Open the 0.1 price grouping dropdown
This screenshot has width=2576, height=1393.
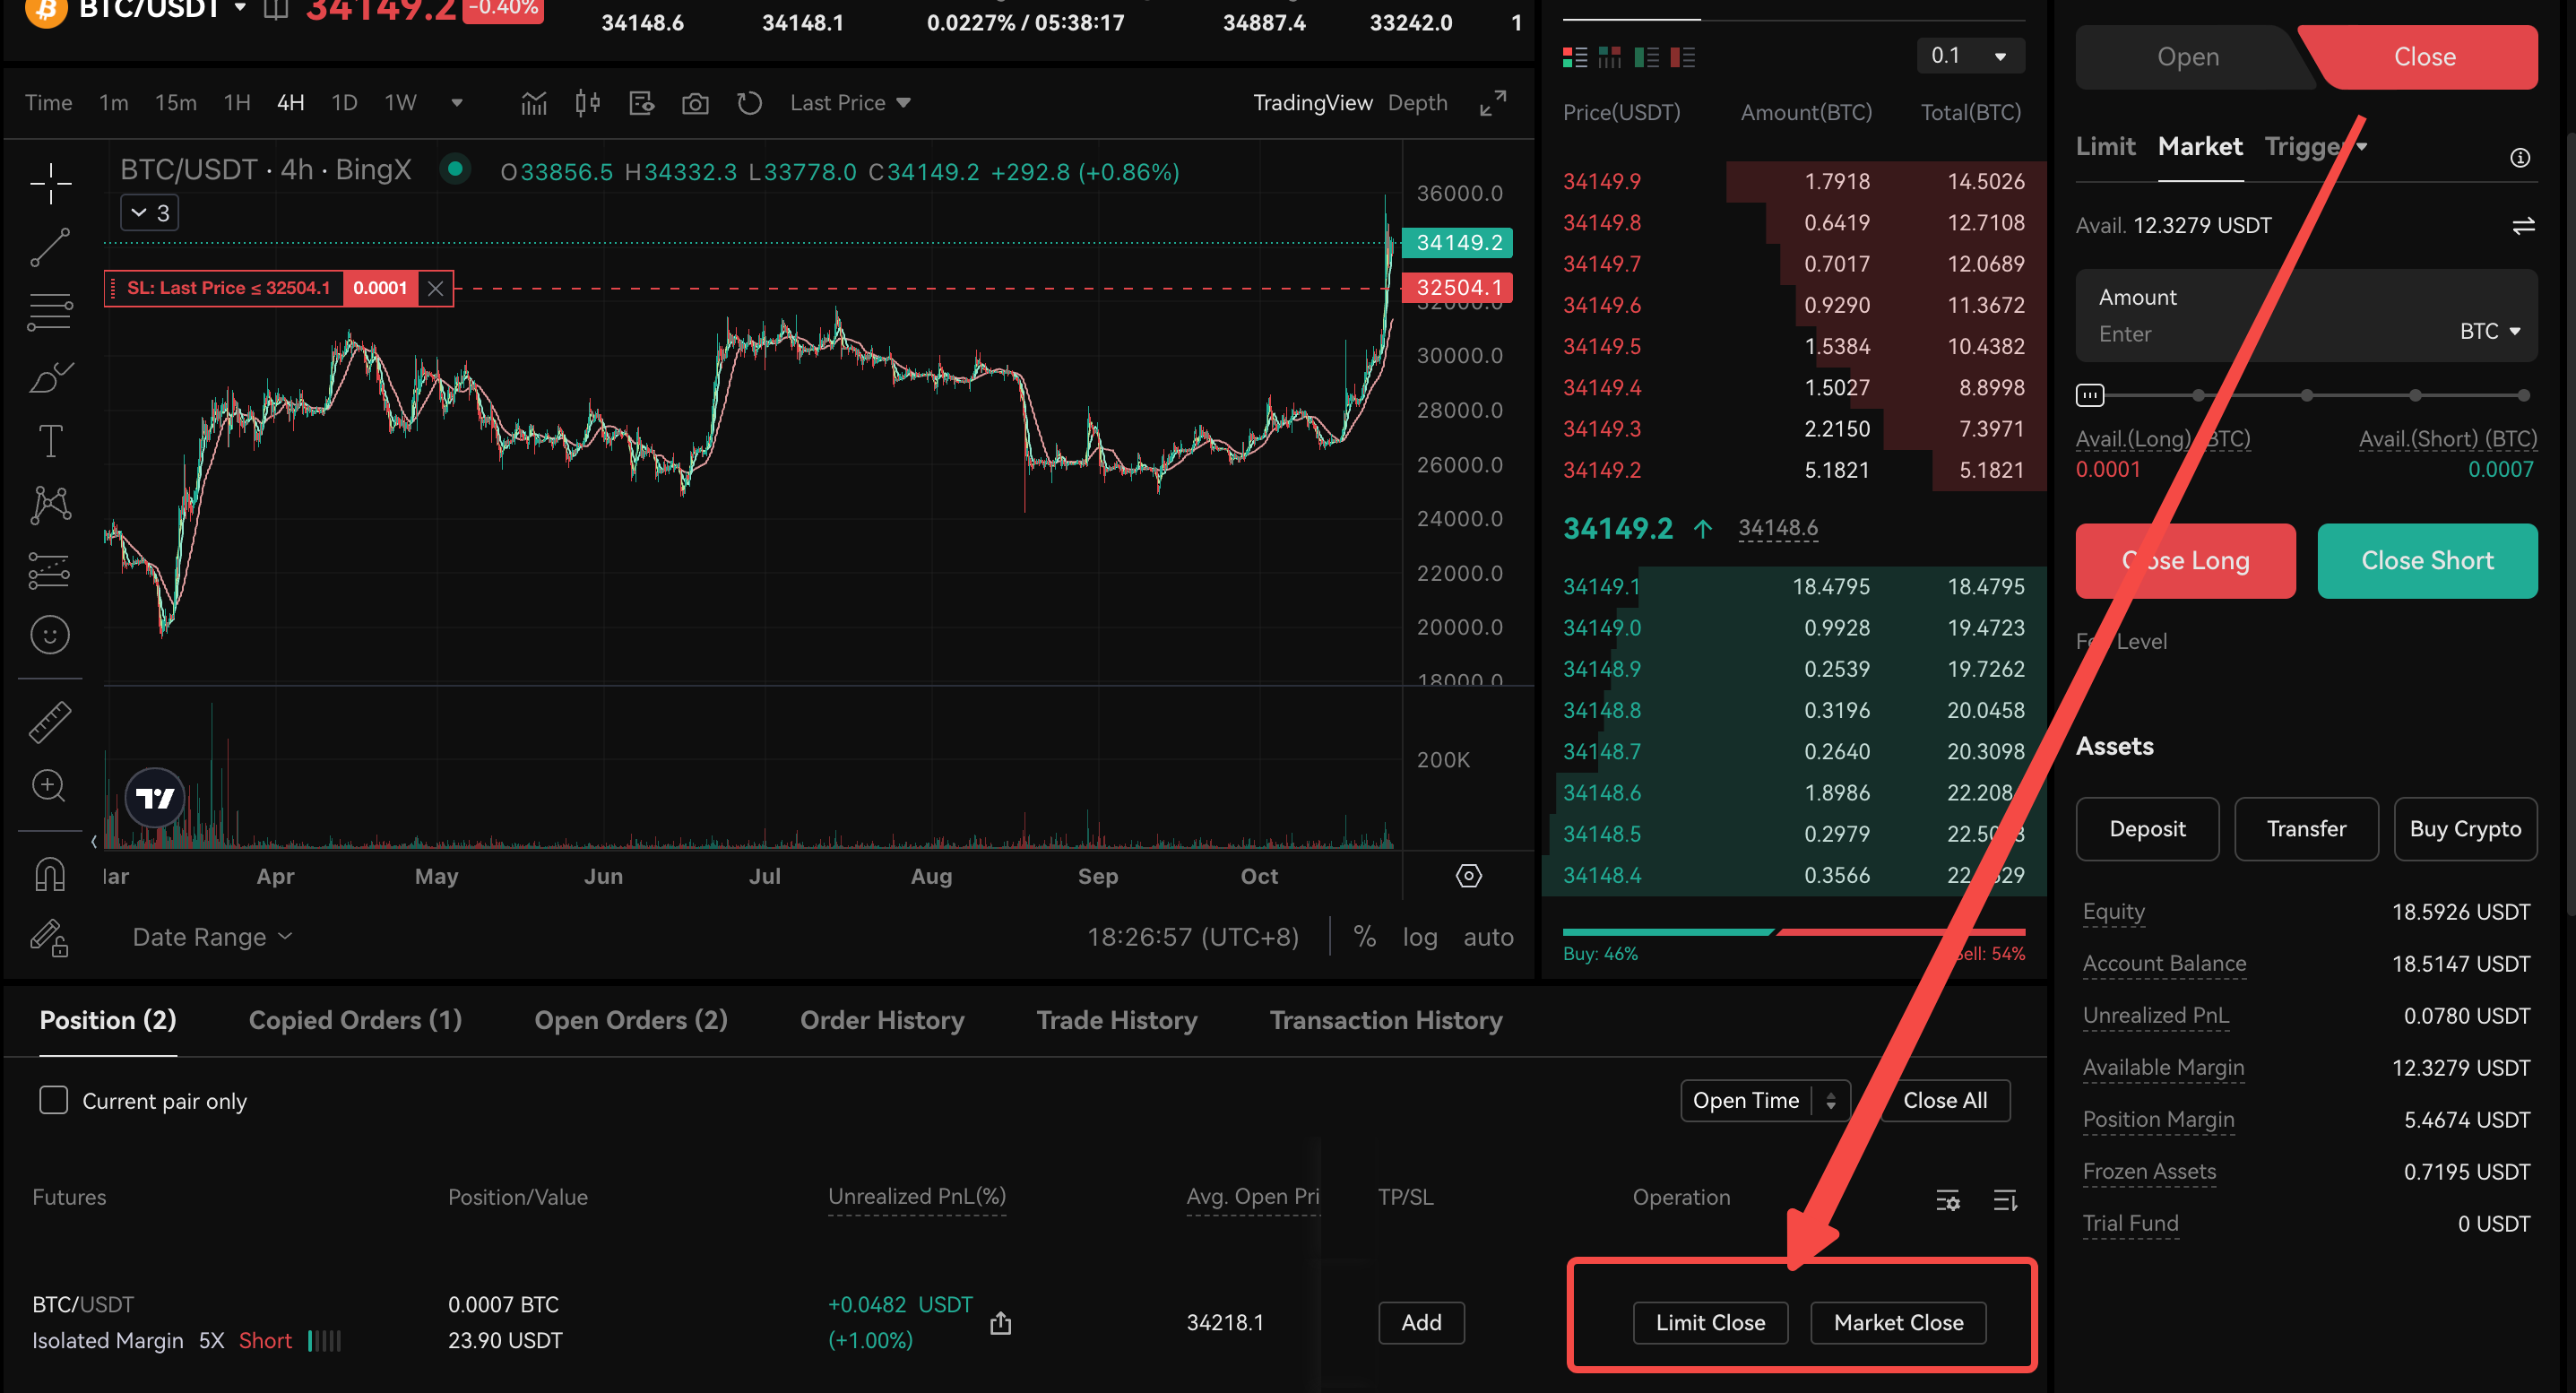(x=1969, y=56)
